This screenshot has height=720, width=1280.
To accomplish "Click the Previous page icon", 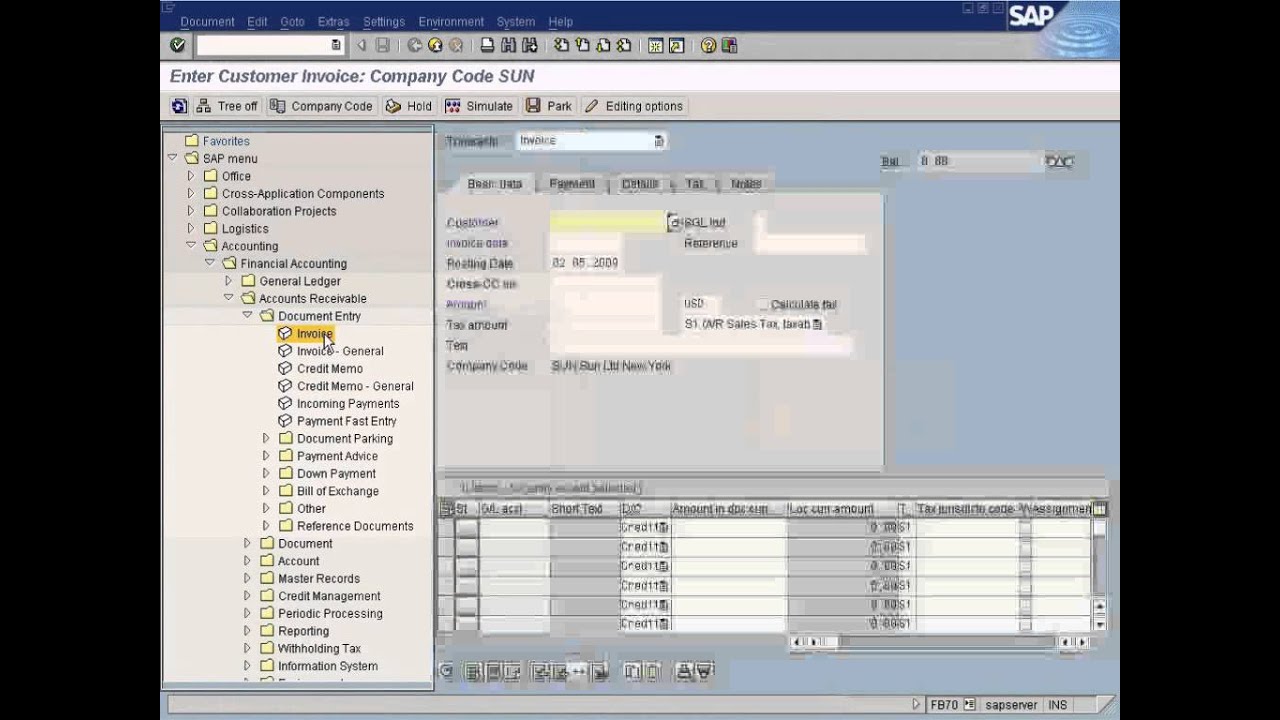I will pyautogui.click(x=582, y=45).
